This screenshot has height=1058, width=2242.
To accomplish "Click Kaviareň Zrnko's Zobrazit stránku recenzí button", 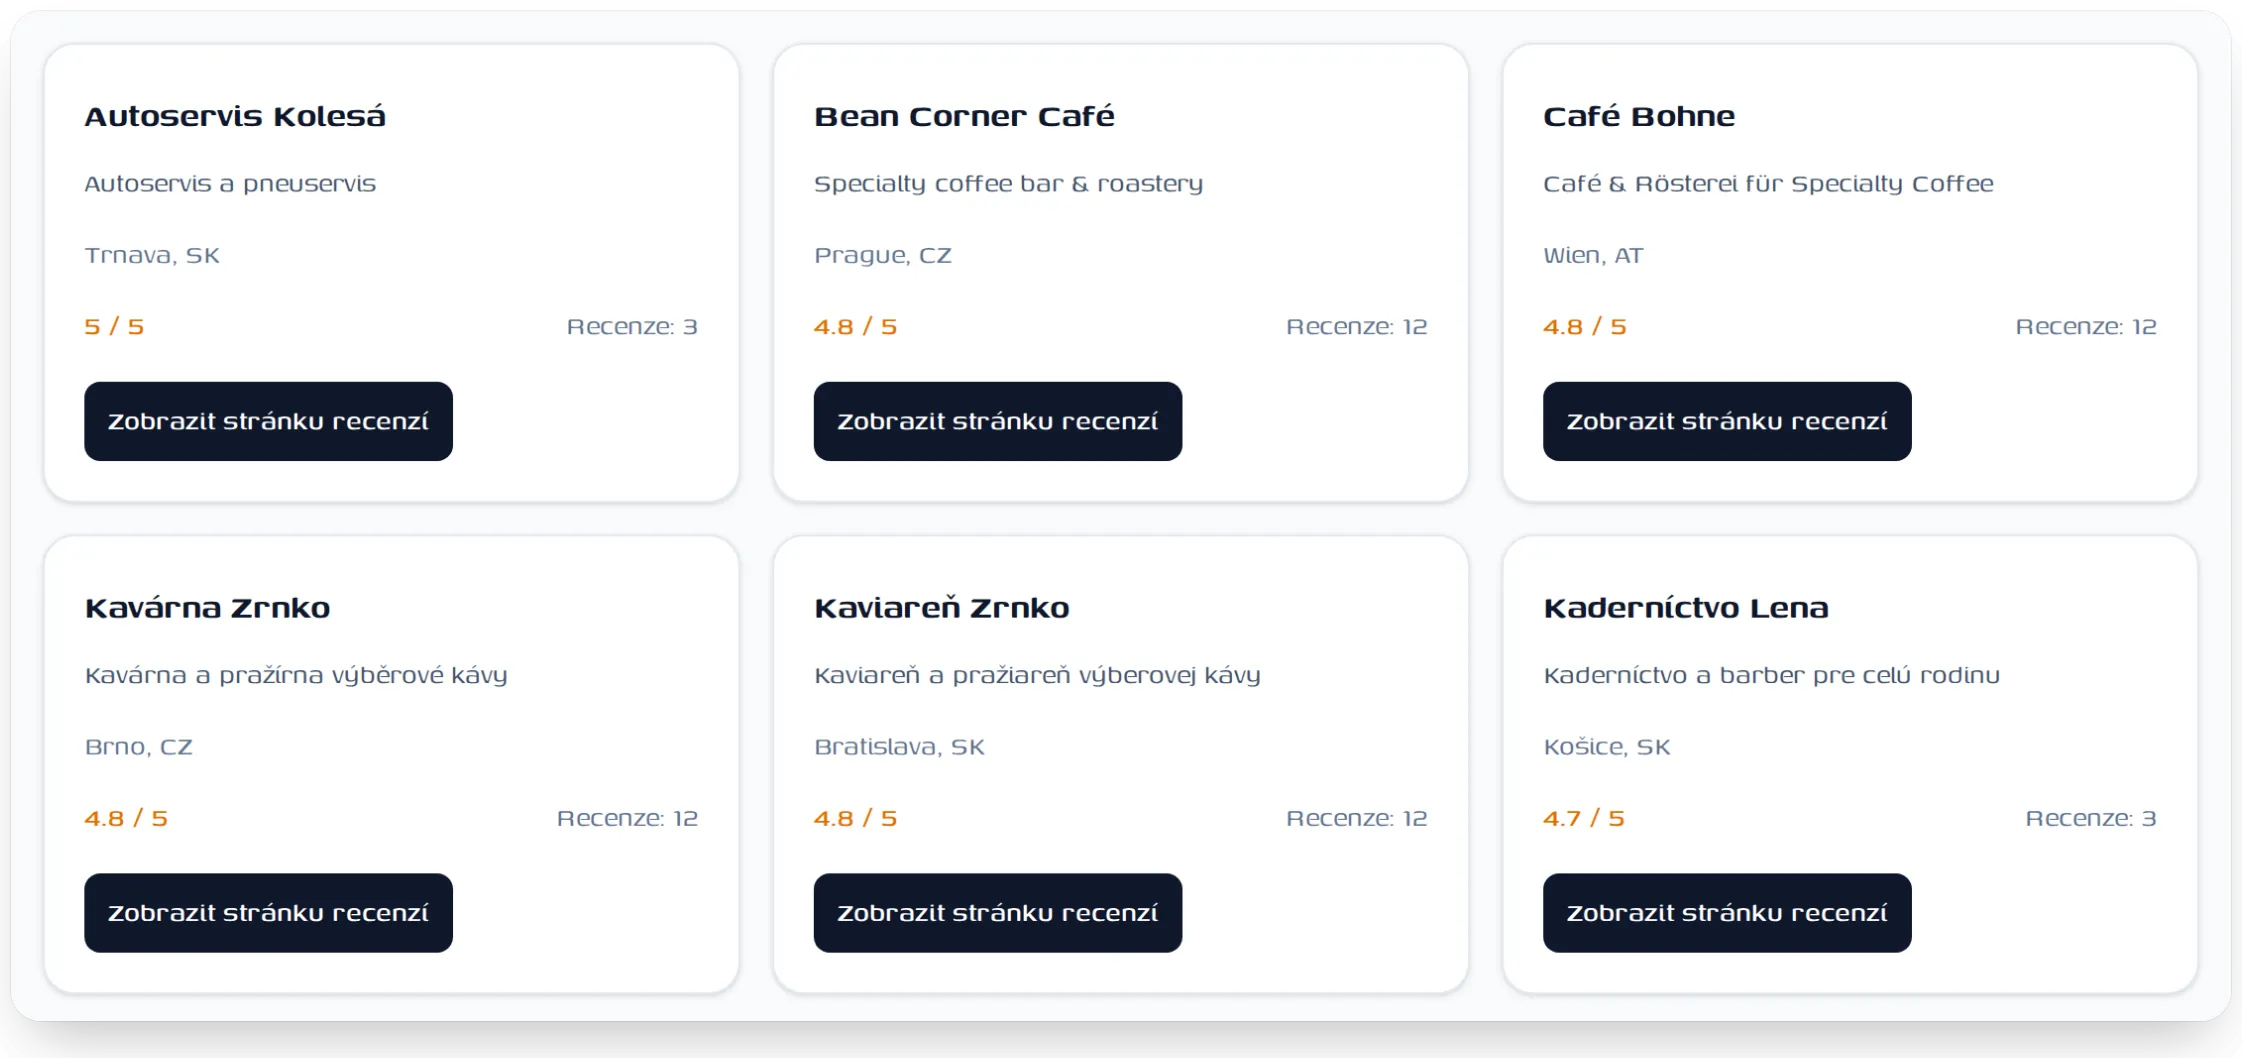I will coord(997,913).
